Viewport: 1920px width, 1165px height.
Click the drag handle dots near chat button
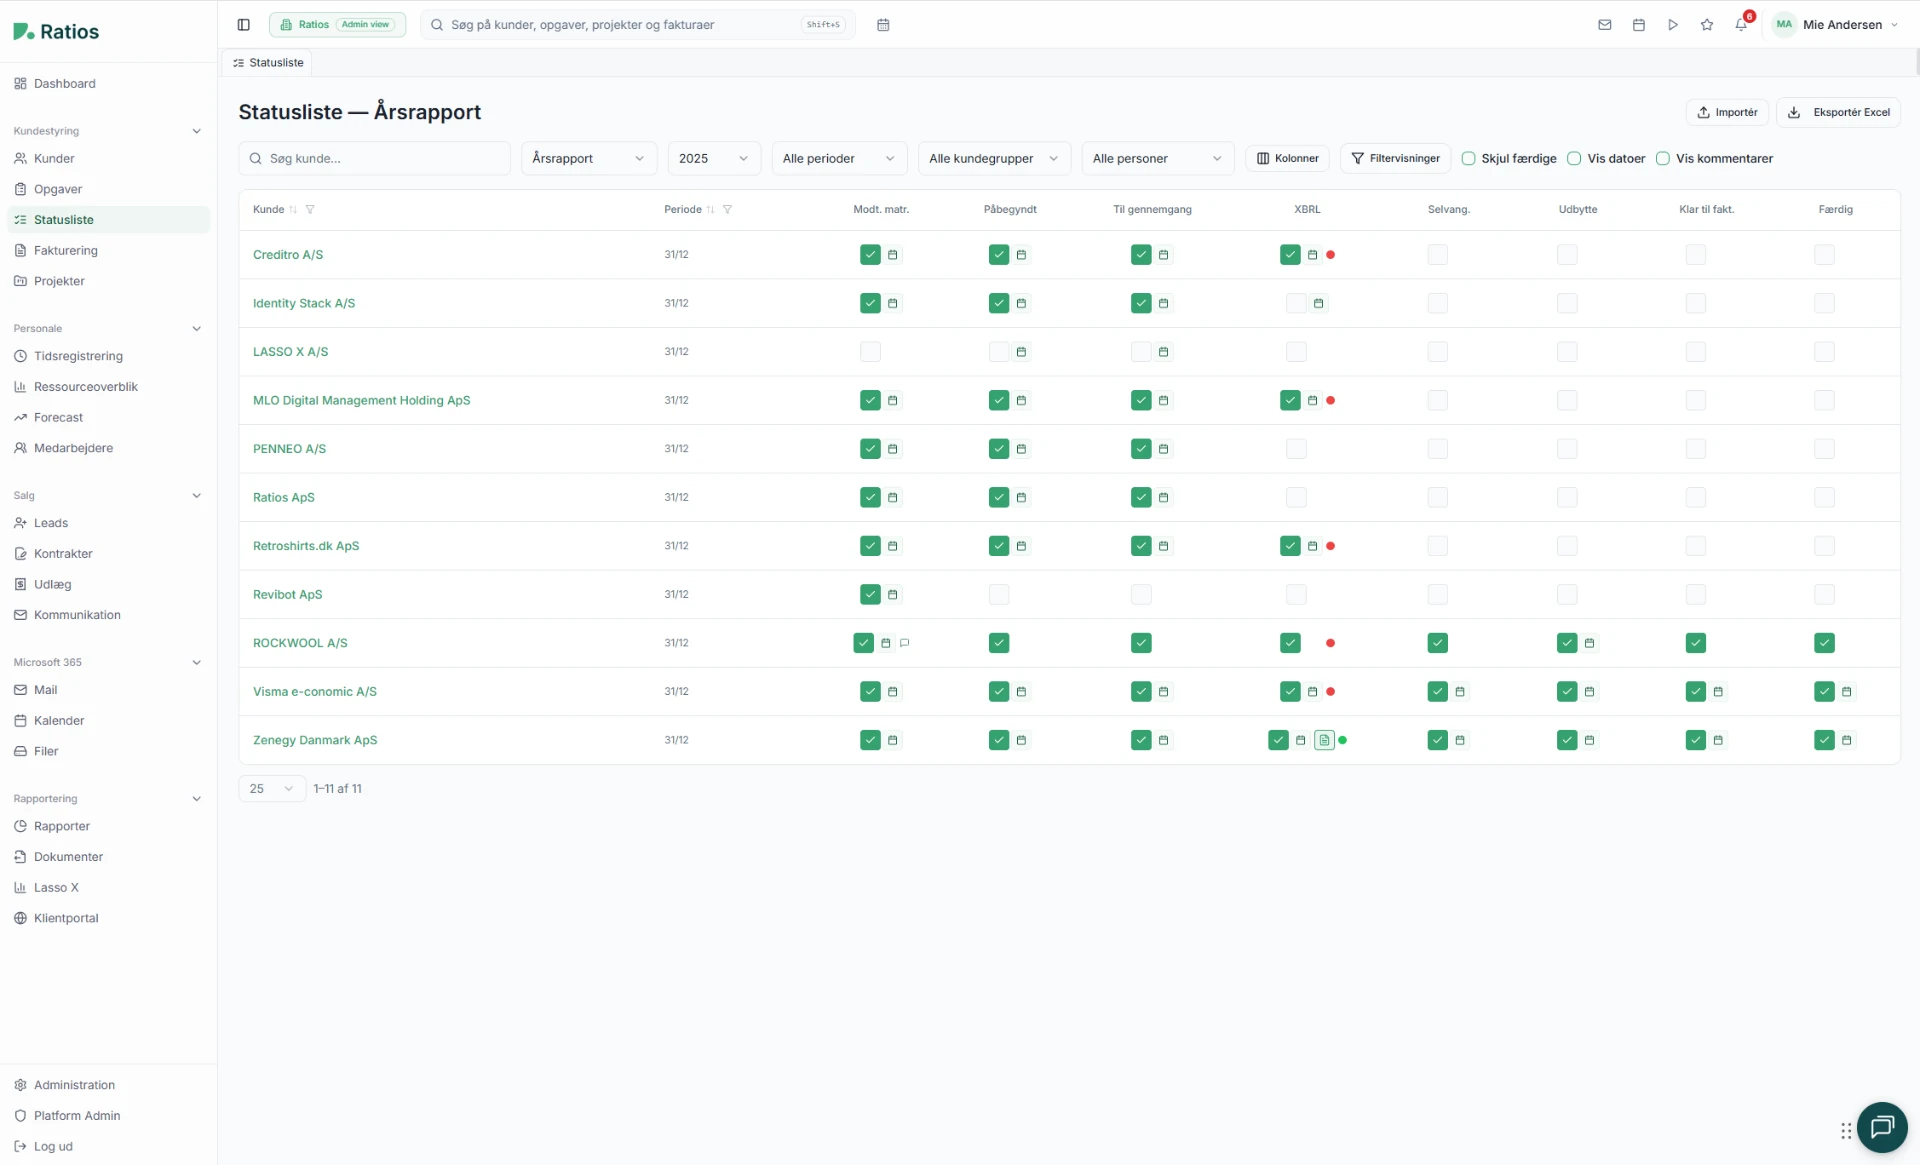pyautogui.click(x=1846, y=1131)
